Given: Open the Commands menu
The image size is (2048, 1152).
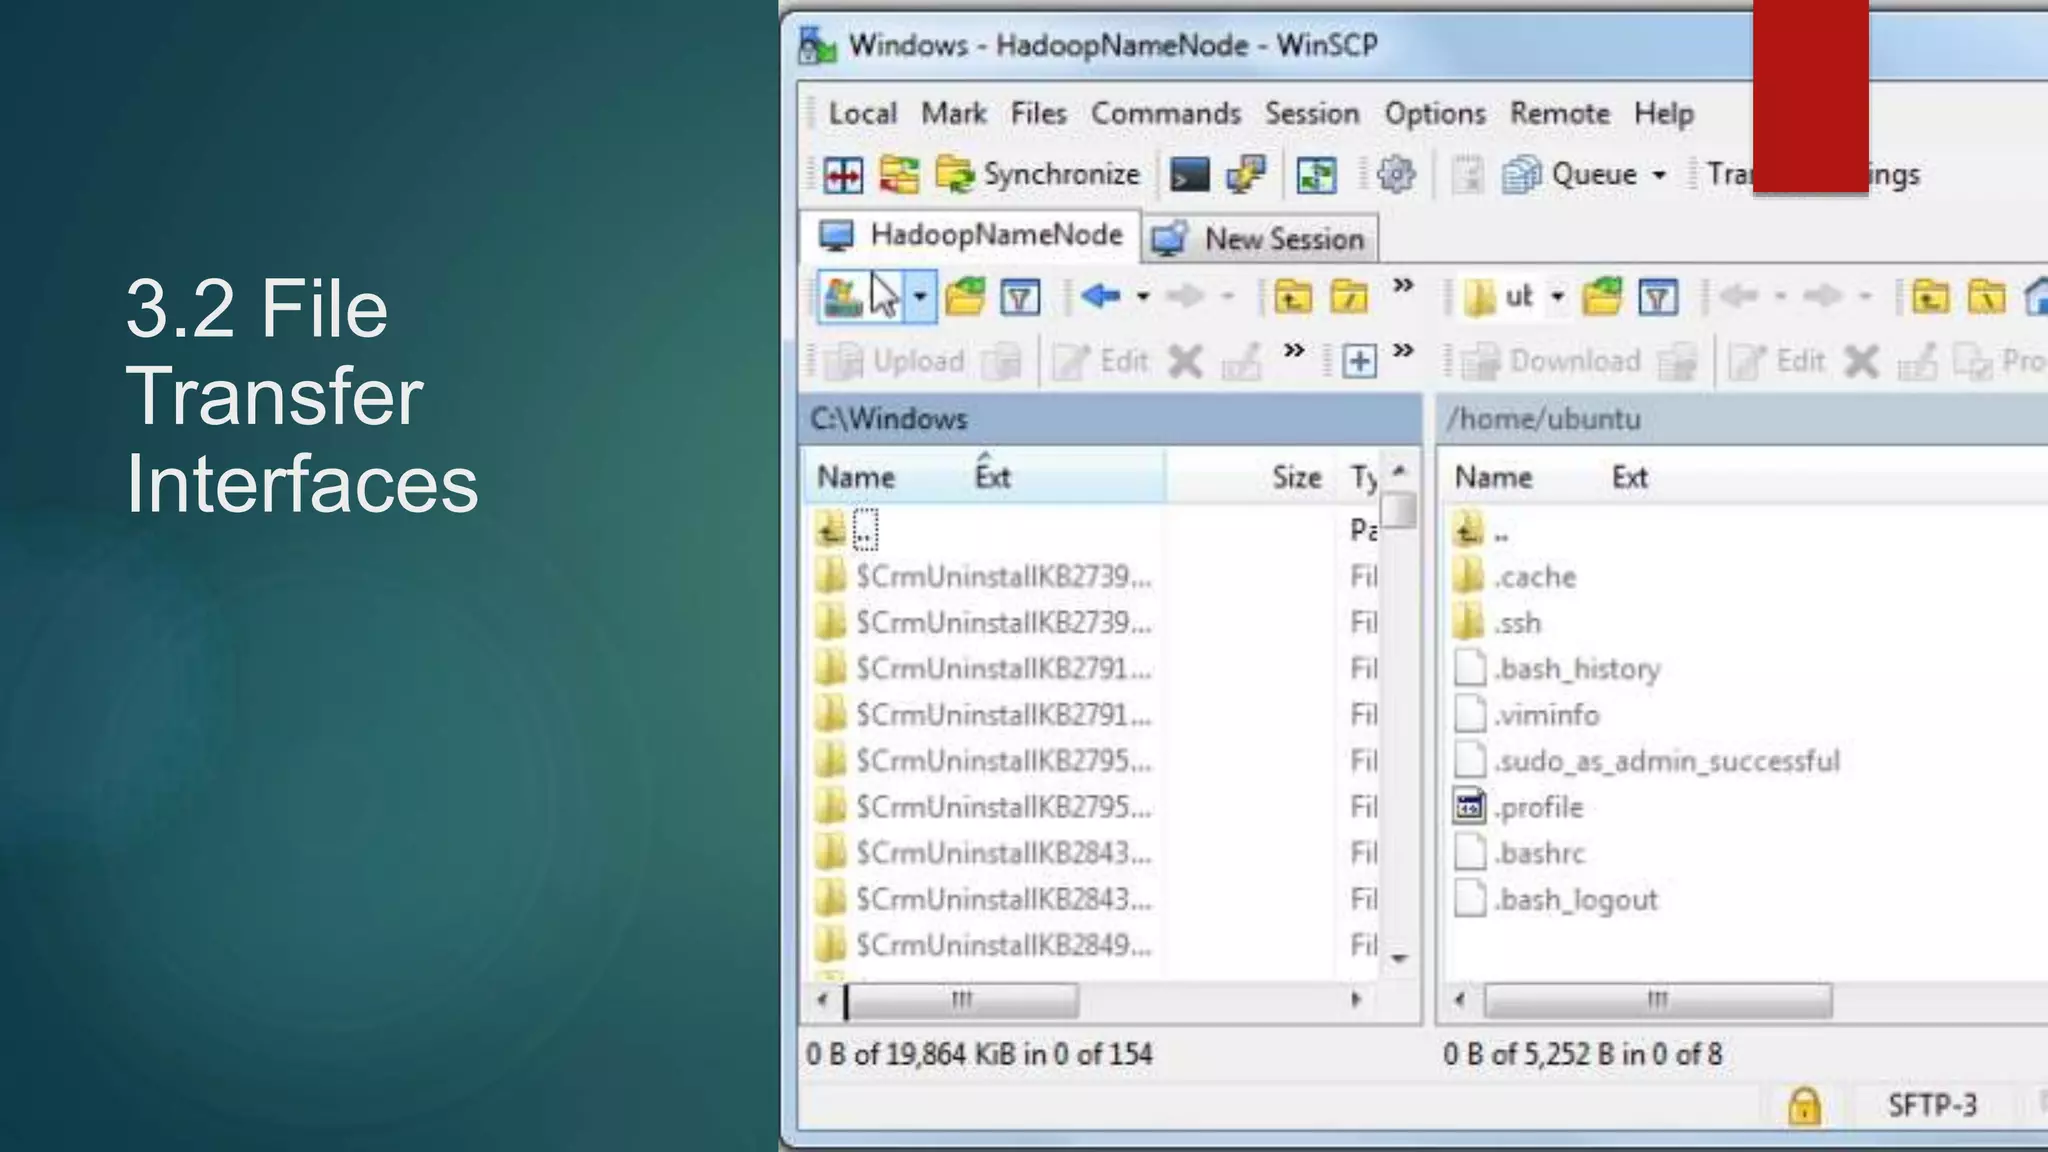Looking at the screenshot, I should tap(1166, 113).
